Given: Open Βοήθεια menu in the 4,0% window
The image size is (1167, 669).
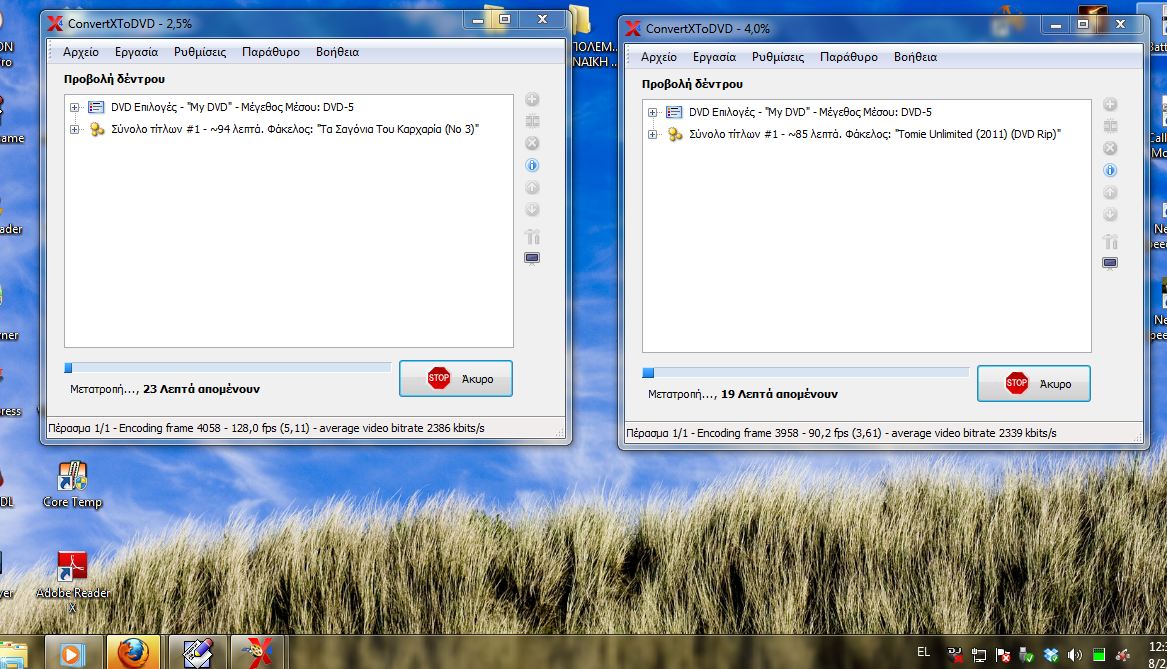Looking at the screenshot, I should coord(915,57).
